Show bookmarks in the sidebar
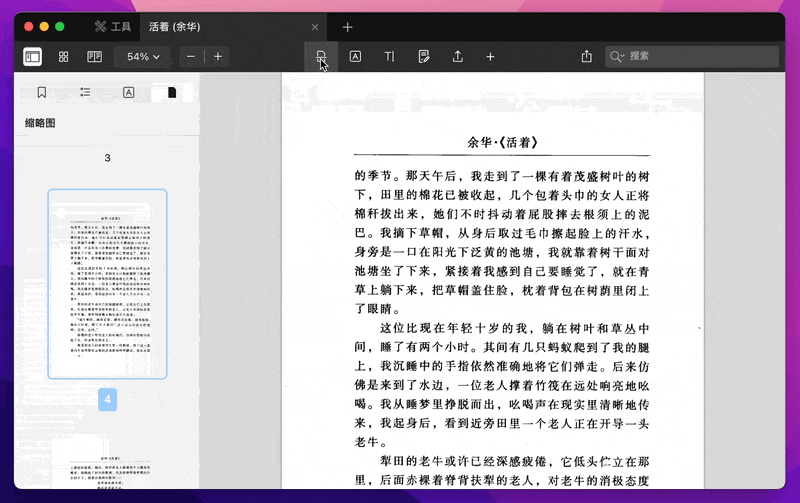The image size is (800, 503). (42, 92)
